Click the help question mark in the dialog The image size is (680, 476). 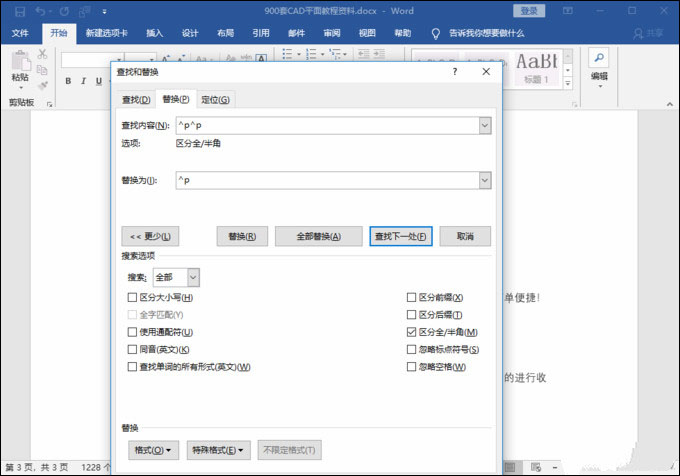click(x=454, y=72)
